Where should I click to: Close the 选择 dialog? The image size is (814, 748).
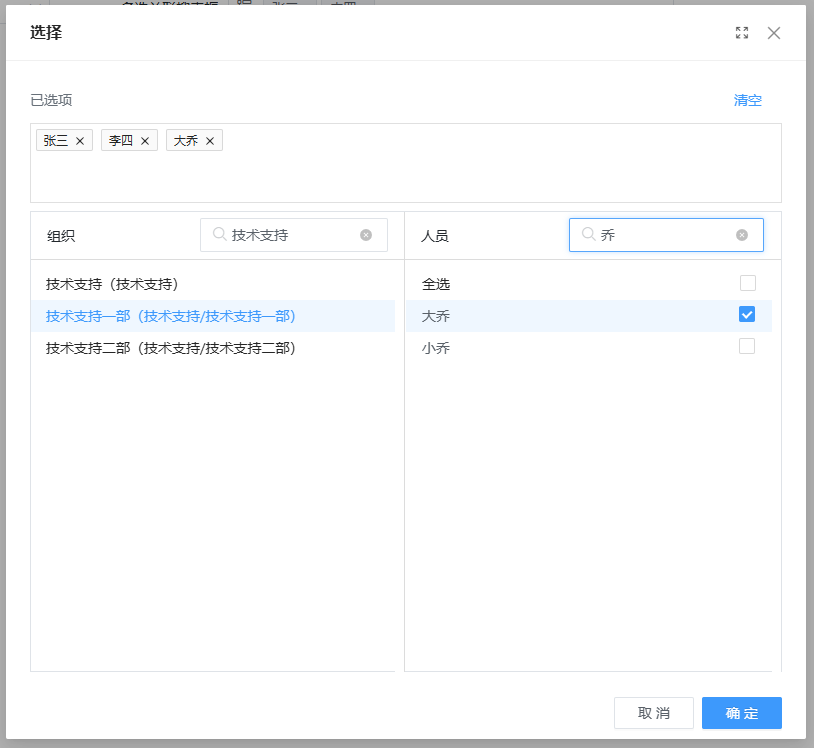coord(774,33)
